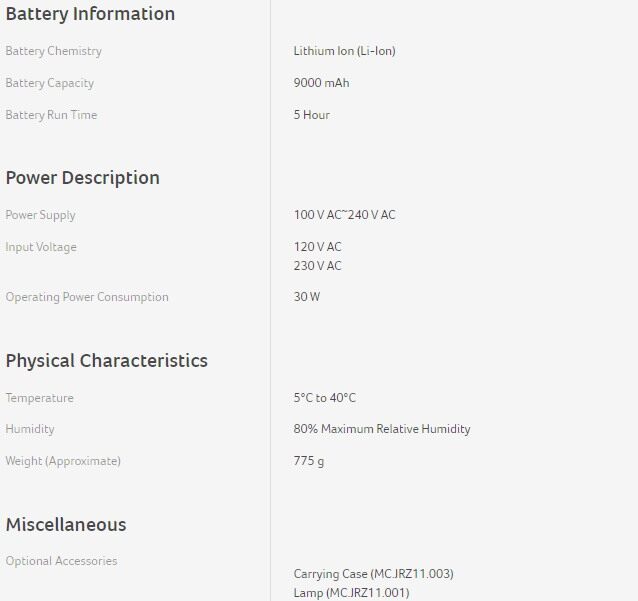Screen dimensions: 638x601
Task: Click the 9000 mAh capacity value
Action: [x=321, y=83]
